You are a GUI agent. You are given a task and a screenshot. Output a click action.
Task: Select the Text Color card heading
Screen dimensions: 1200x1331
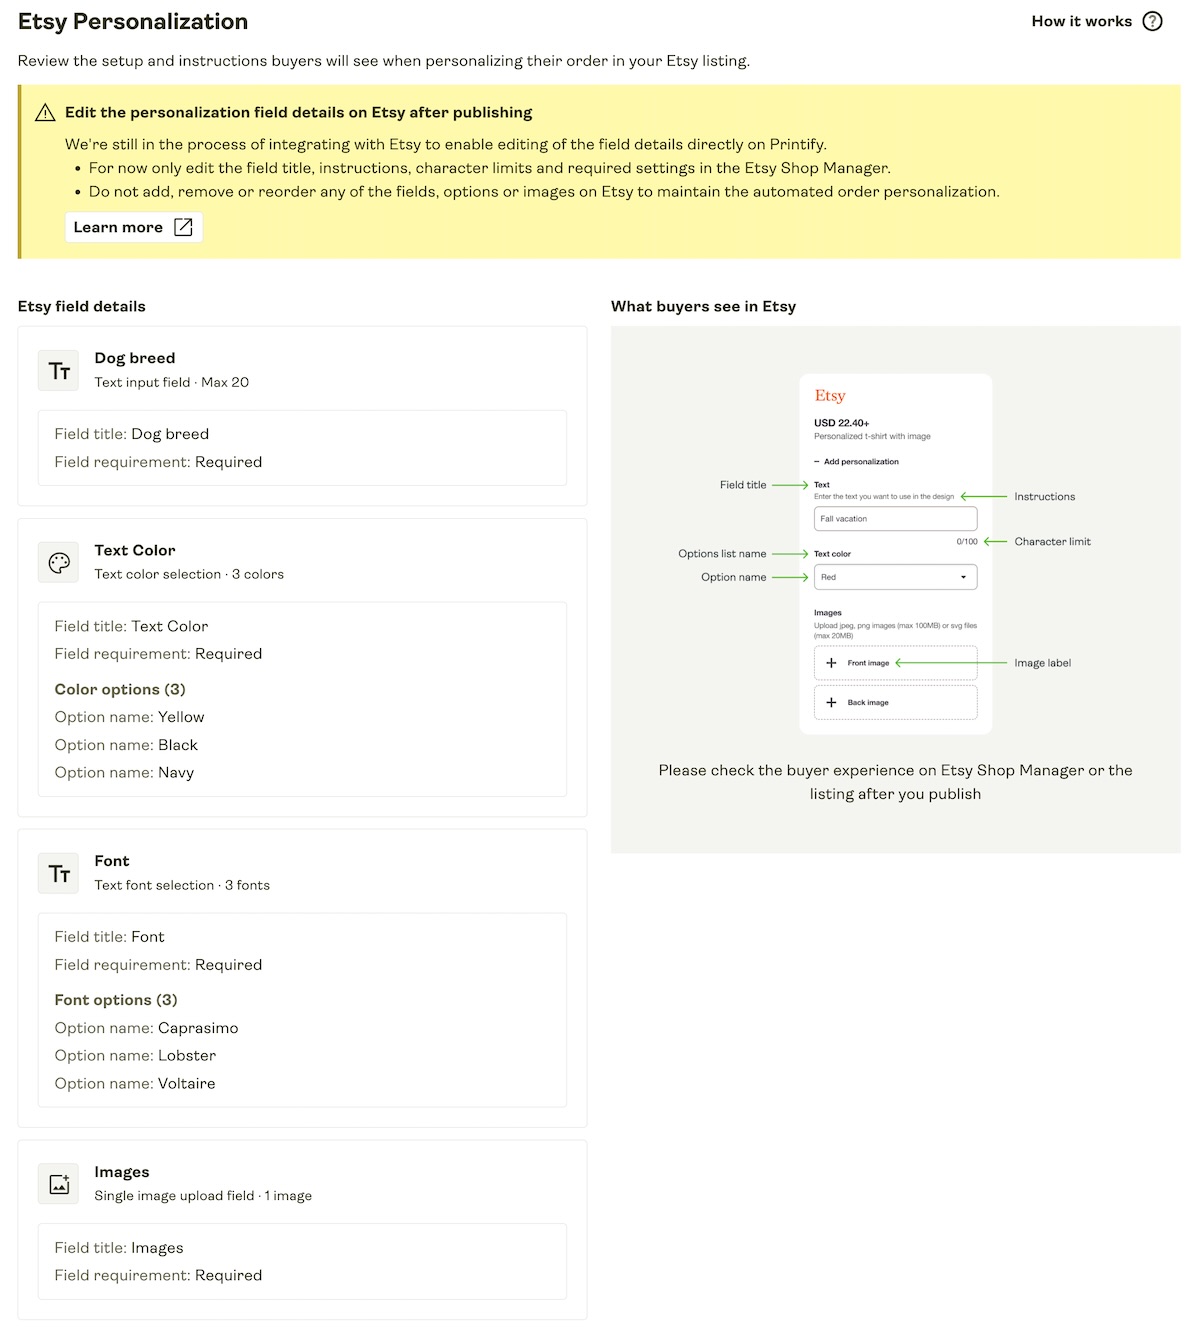(135, 550)
